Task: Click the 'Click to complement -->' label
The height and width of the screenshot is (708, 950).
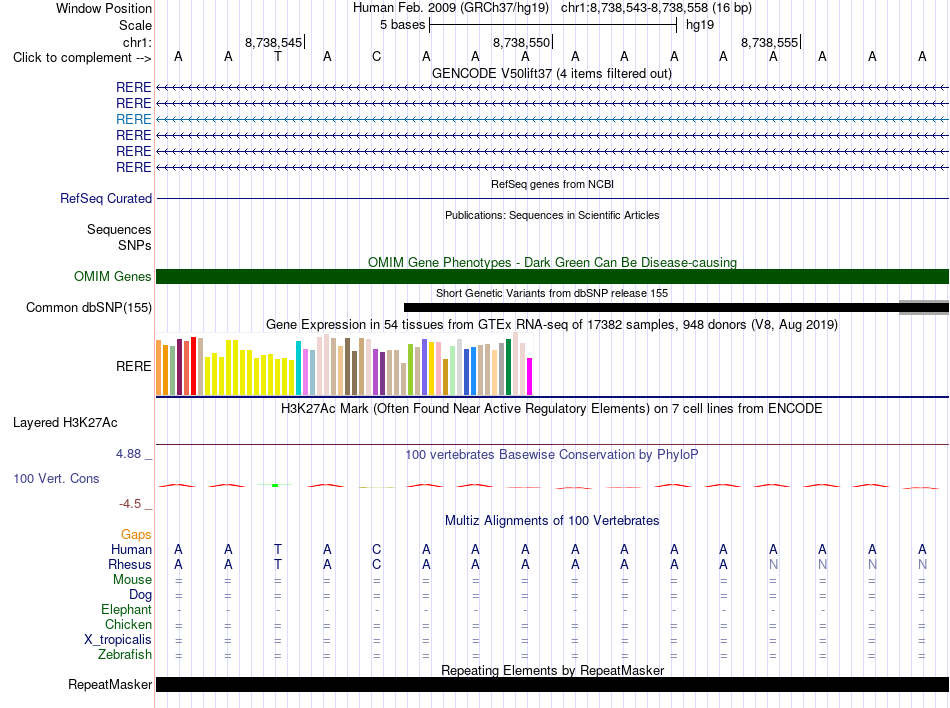Action: 82,58
